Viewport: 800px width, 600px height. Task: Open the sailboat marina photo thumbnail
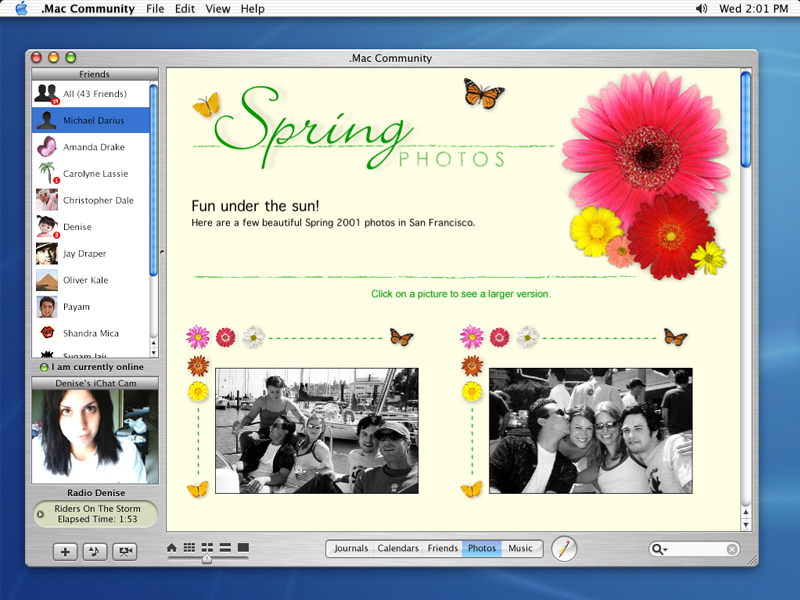317,431
